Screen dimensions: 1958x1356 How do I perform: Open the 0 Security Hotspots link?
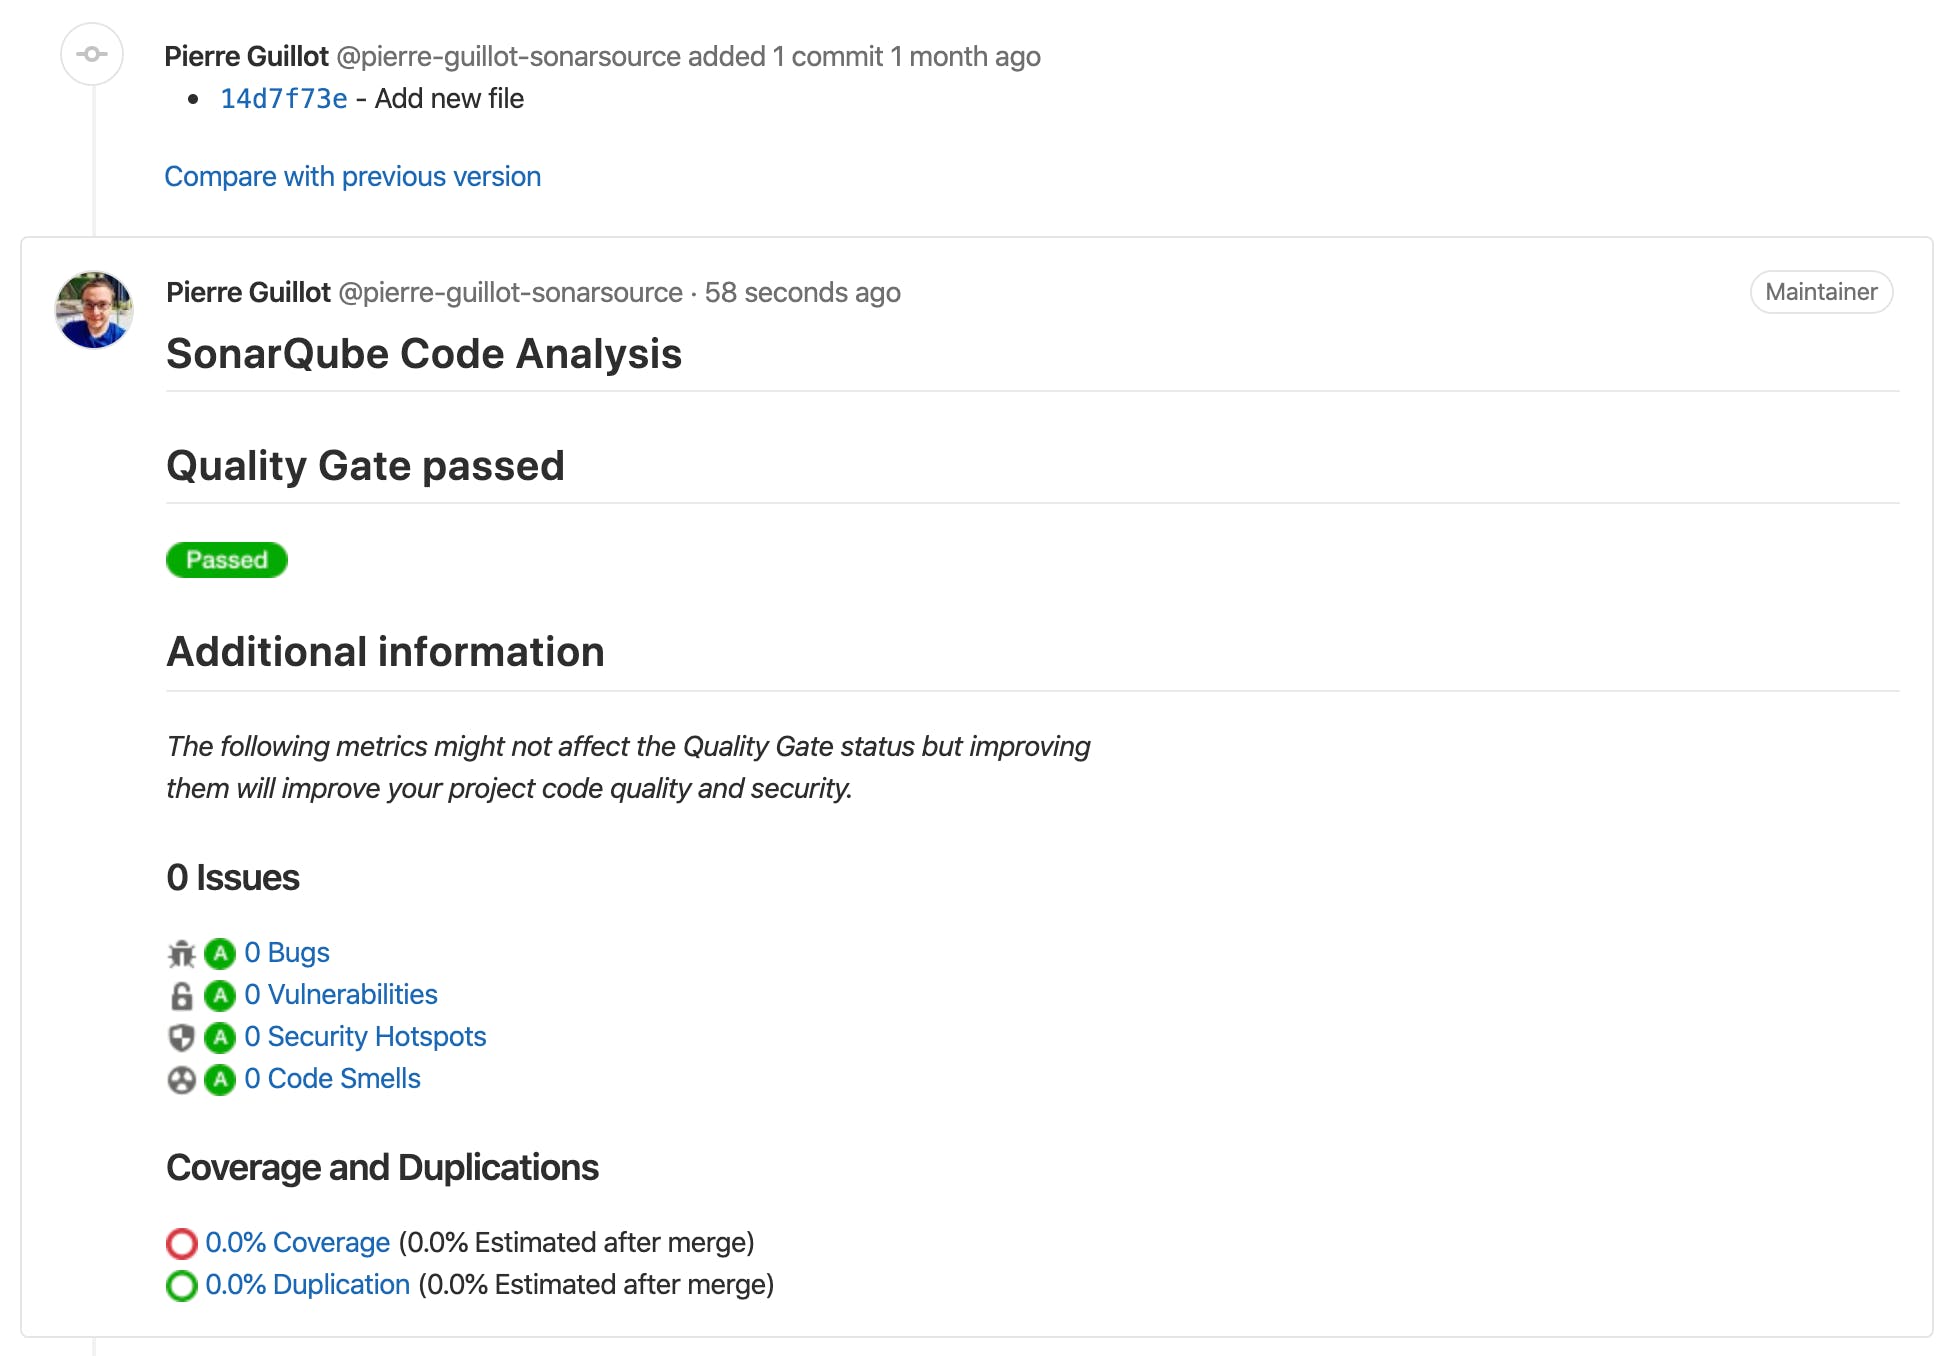coord(365,1037)
